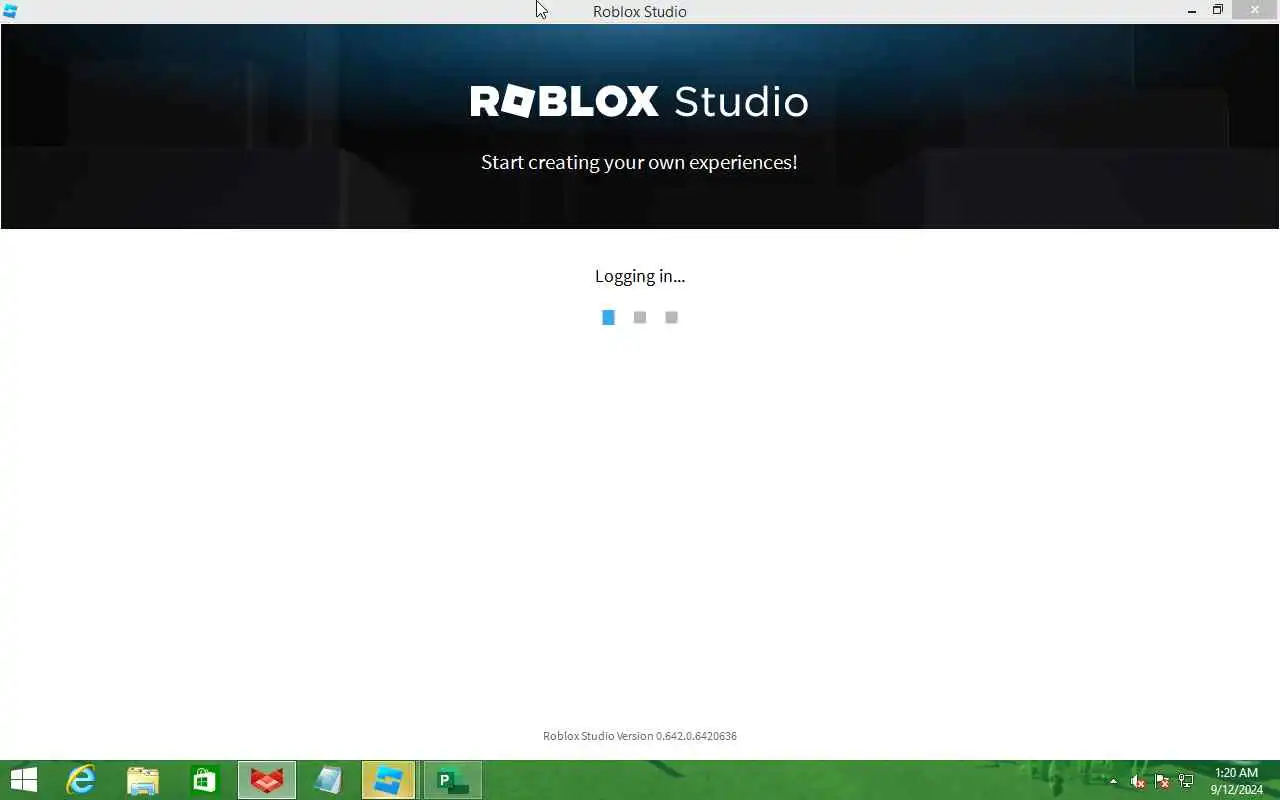Viewport: 1280px width, 800px height.
Task: Click the Roblox Studio icon in title bar
Action: (x=10, y=11)
